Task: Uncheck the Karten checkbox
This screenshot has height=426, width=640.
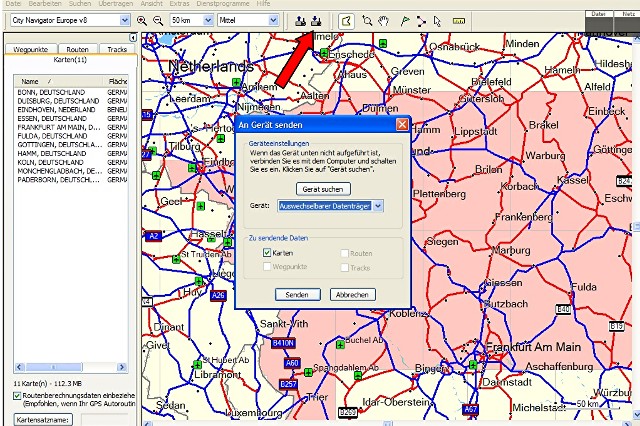Action: [x=267, y=253]
